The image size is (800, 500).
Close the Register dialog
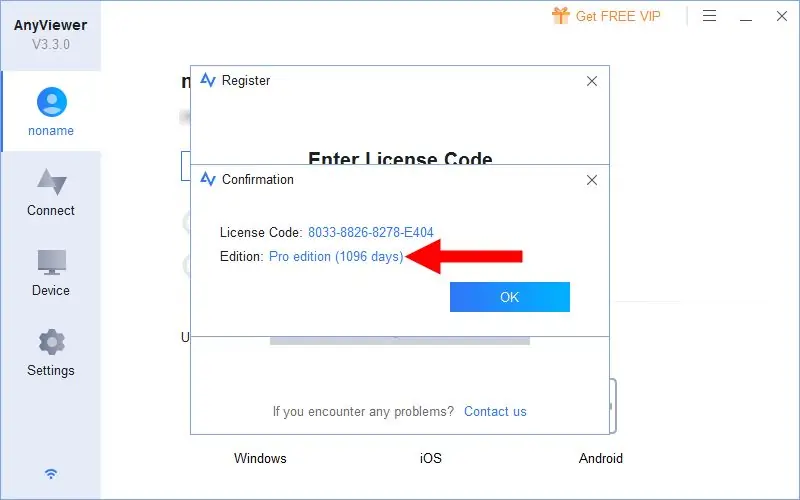pyautogui.click(x=592, y=81)
